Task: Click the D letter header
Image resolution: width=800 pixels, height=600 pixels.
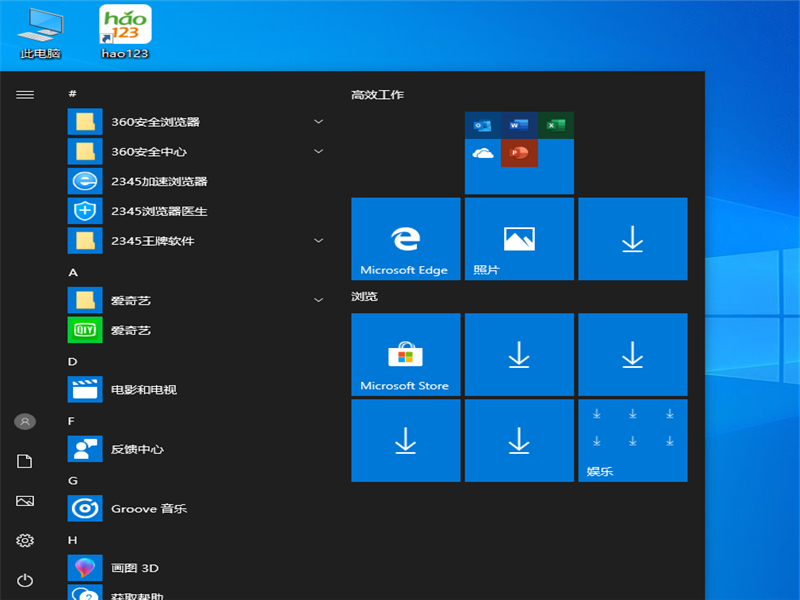Action: (x=72, y=362)
